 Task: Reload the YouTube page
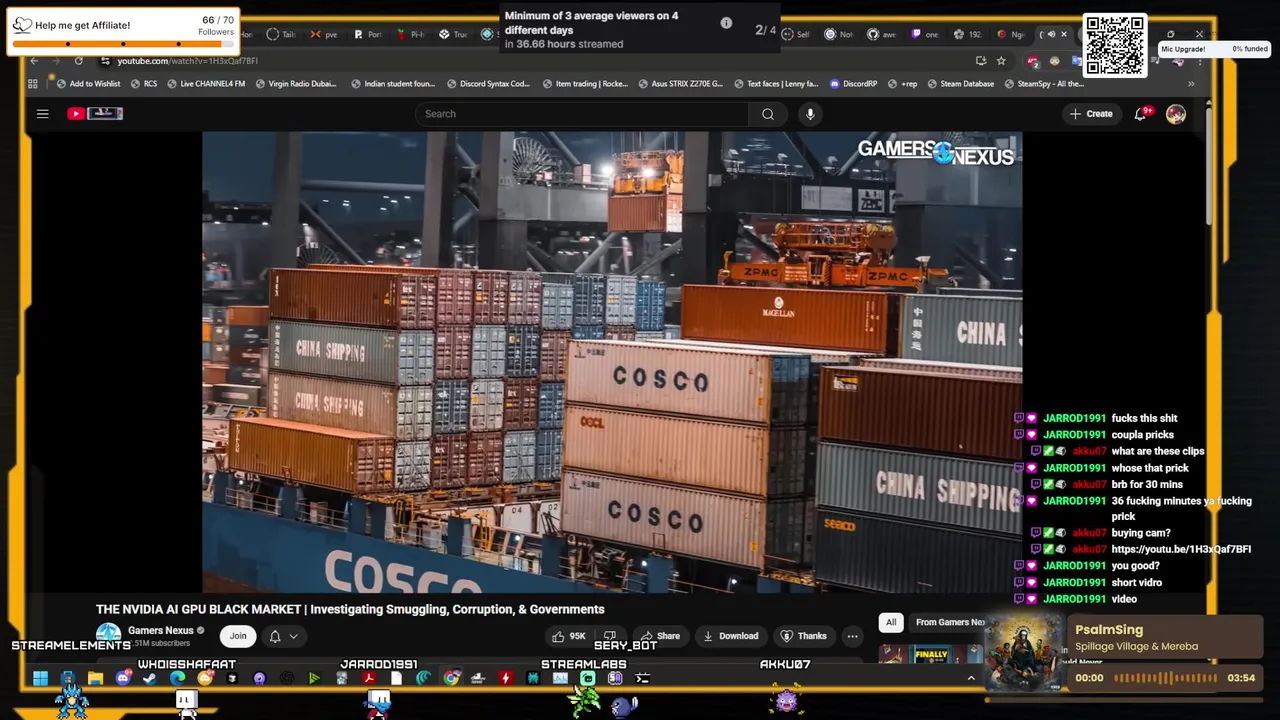click(78, 61)
